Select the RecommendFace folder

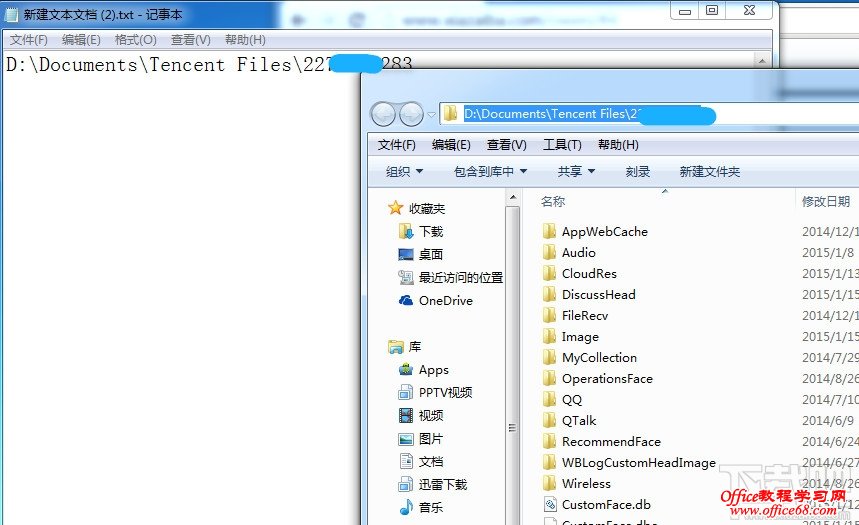[x=611, y=442]
